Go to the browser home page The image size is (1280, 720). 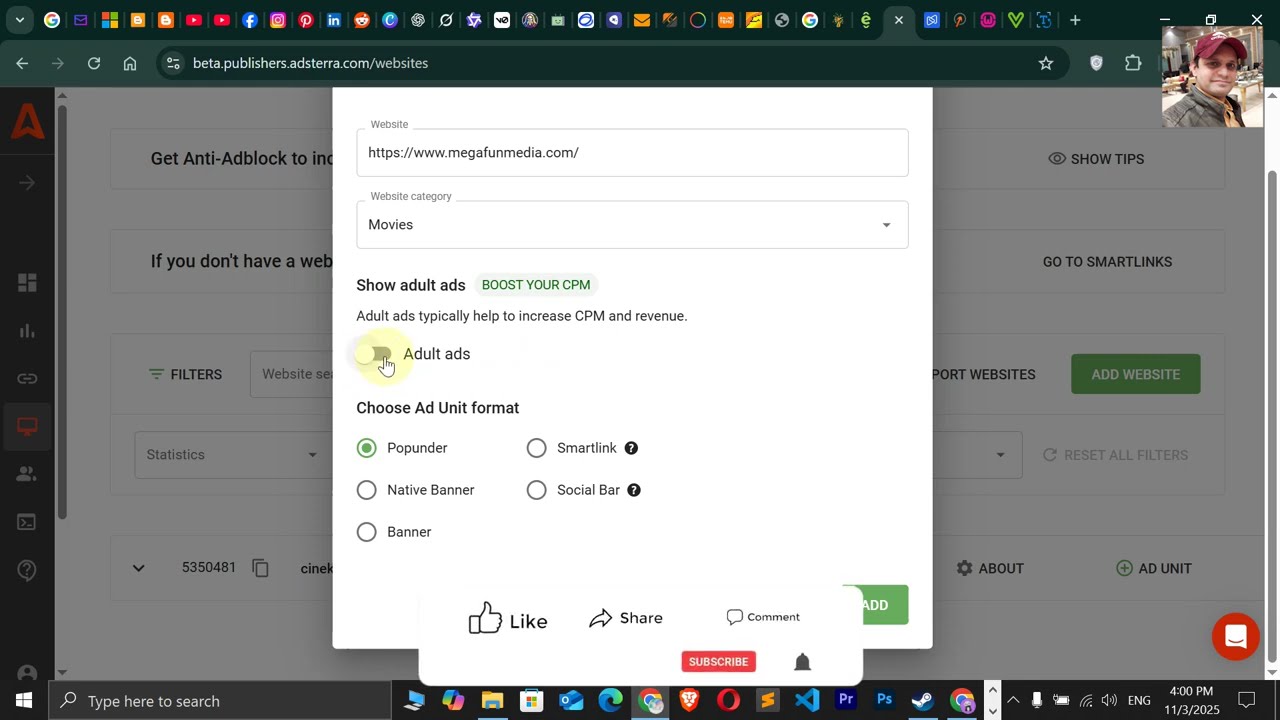click(130, 63)
